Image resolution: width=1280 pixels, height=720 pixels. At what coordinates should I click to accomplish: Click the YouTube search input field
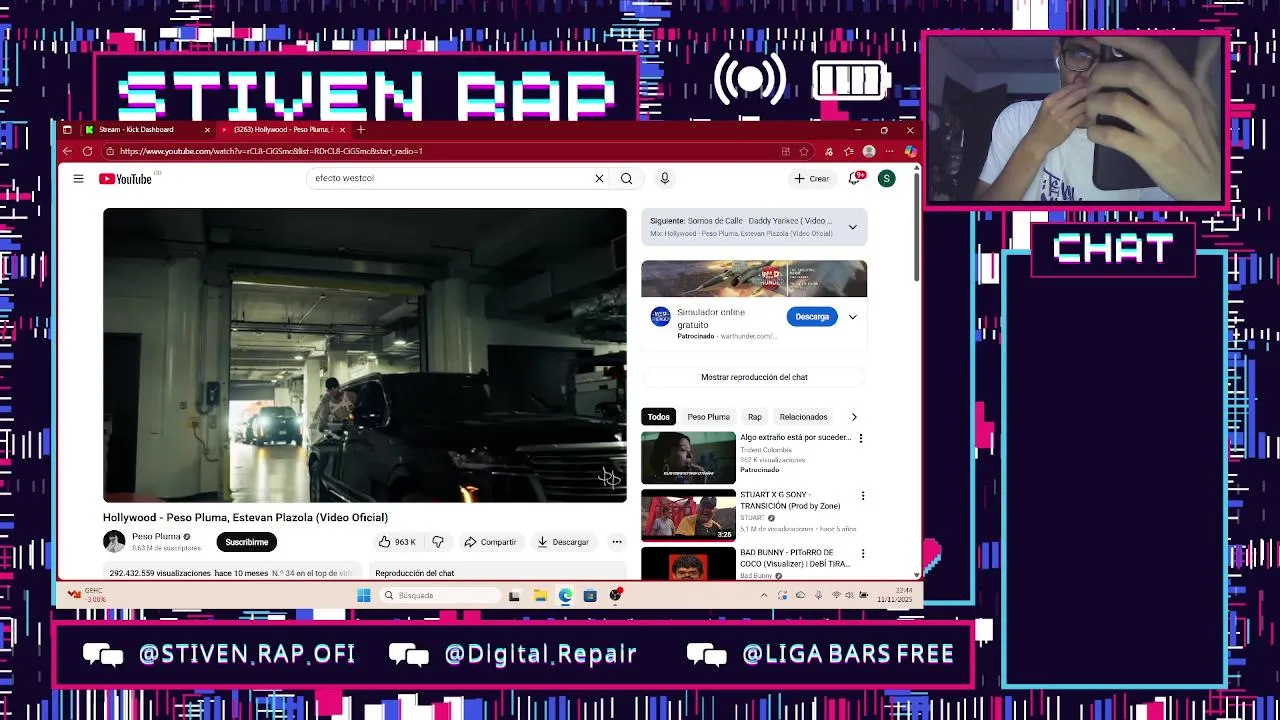(450, 178)
